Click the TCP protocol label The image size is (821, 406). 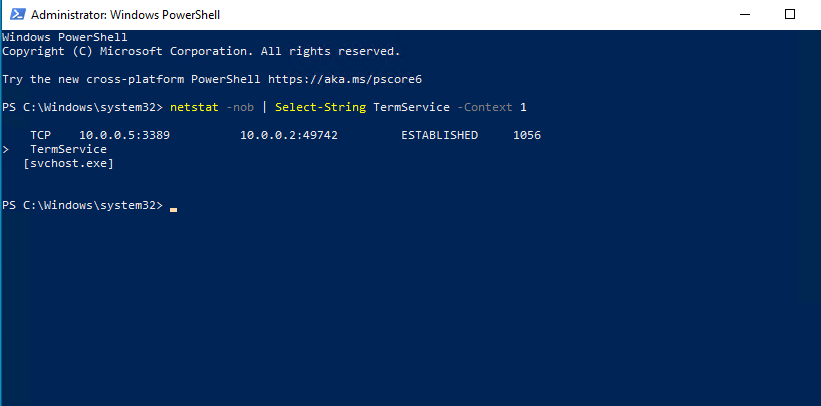[x=41, y=135]
